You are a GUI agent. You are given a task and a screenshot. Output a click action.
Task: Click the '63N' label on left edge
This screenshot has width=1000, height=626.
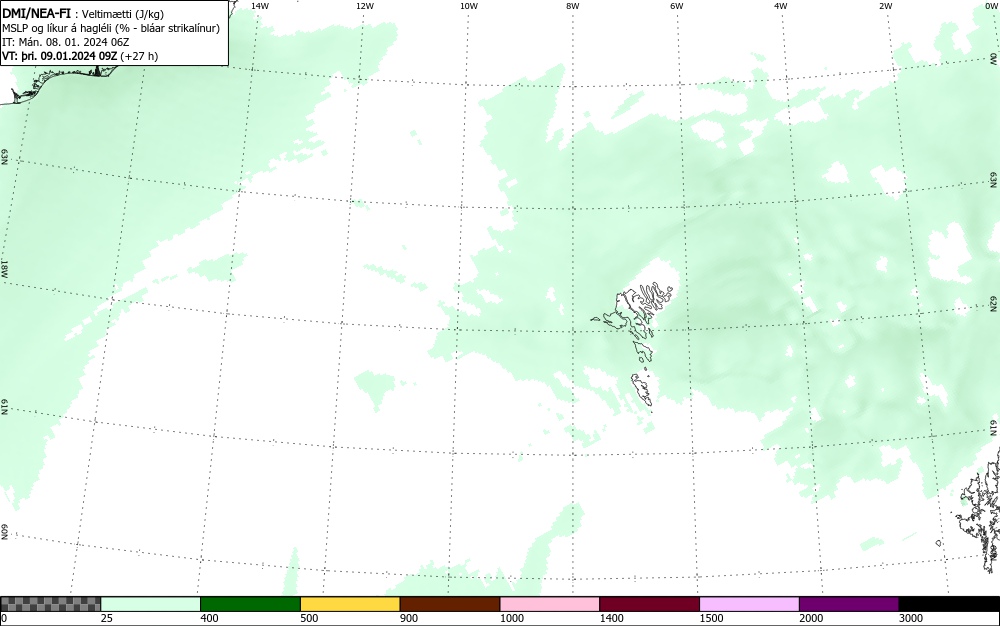click(4, 157)
